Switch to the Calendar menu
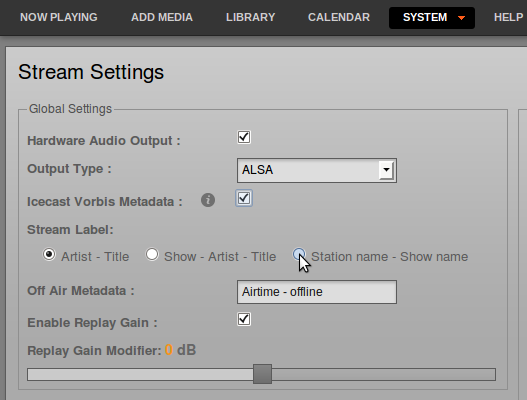The height and width of the screenshot is (400, 527). tap(339, 17)
